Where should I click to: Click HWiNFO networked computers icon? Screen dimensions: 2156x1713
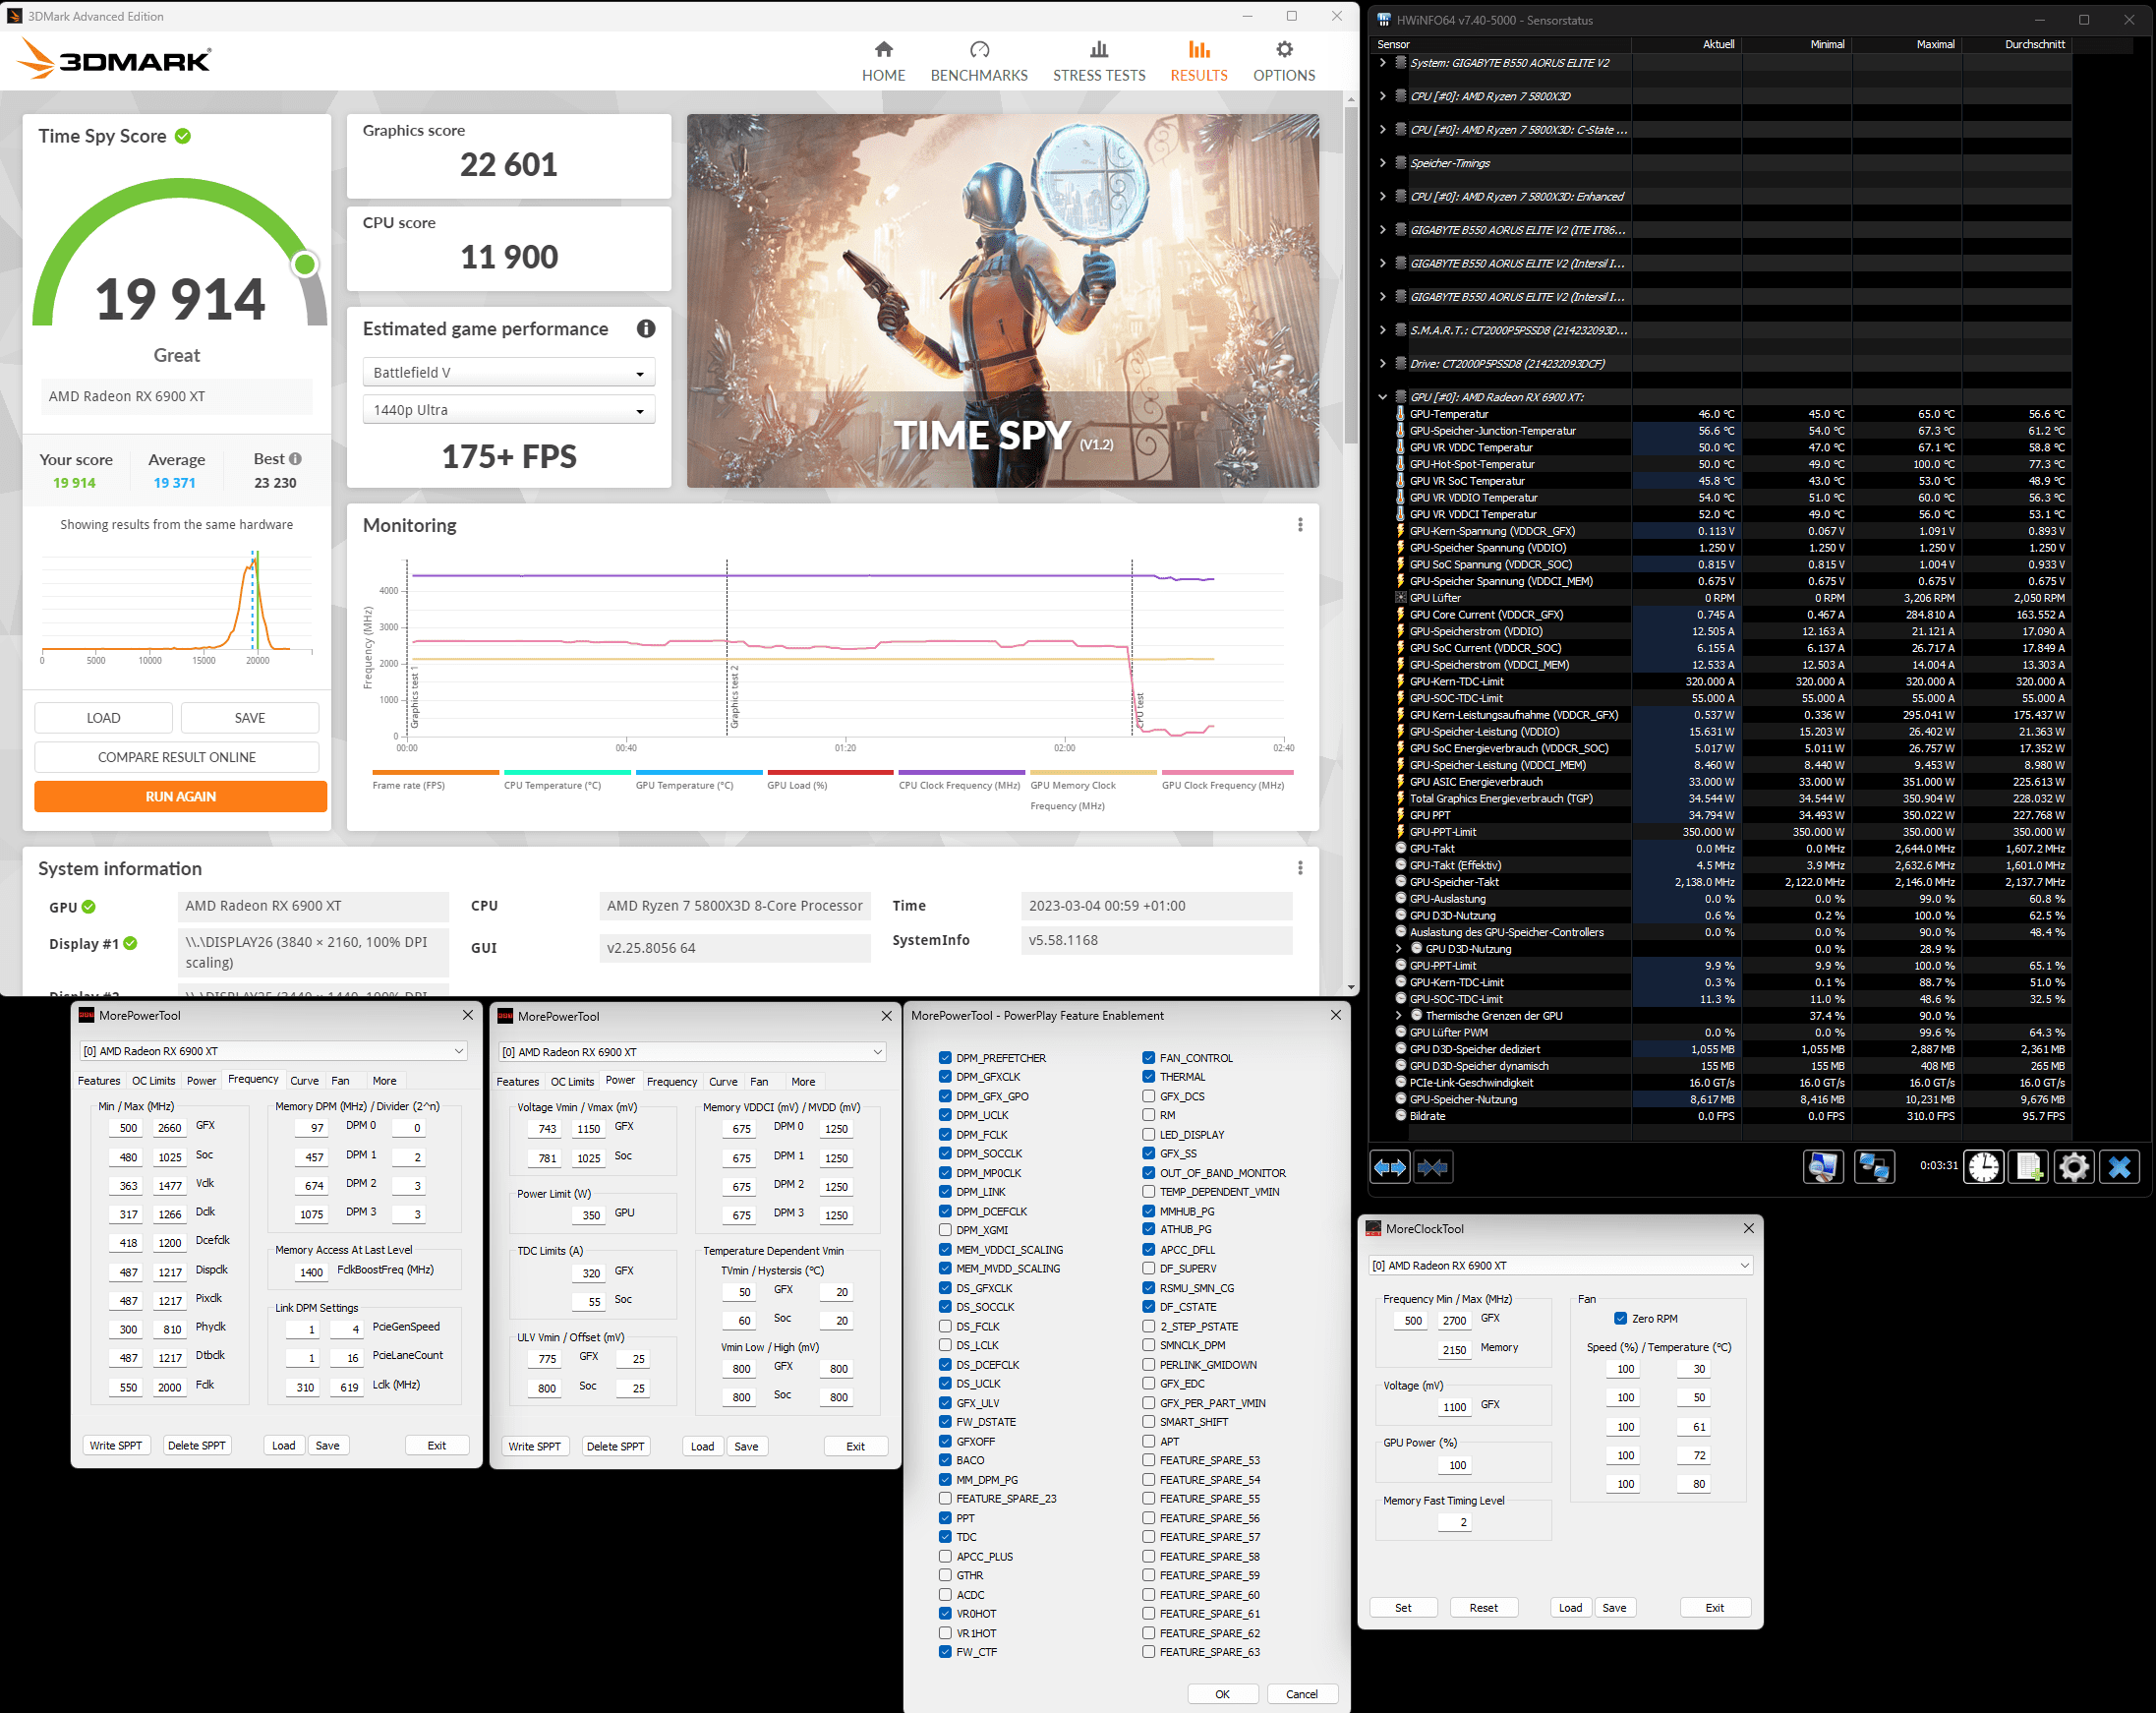click(1874, 1167)
